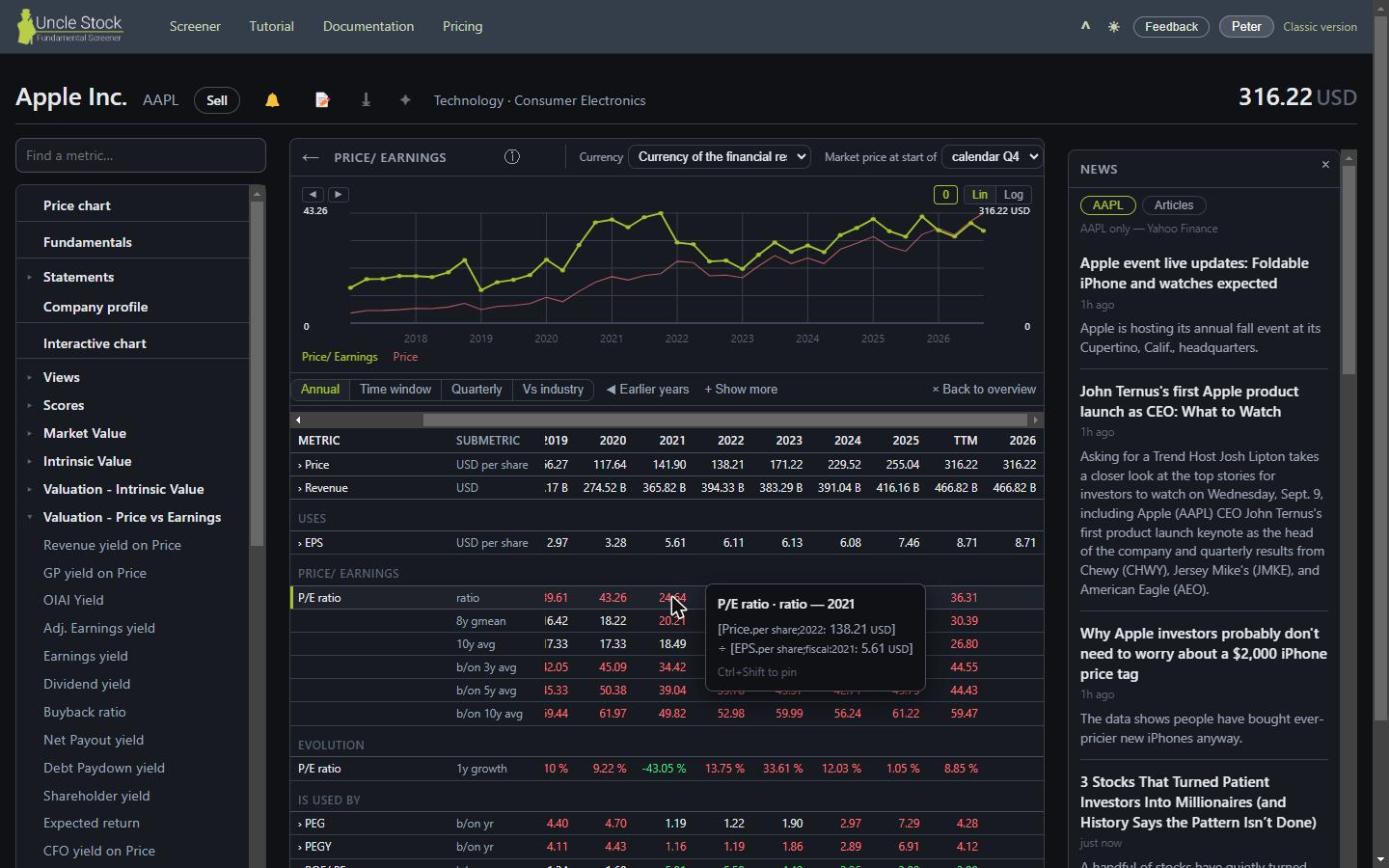Image resolution: width=1389 pixels, height=868 pixels.
Task: Switch chart to Log scale
Action: pyautogui.click(x=1013, y=195)
